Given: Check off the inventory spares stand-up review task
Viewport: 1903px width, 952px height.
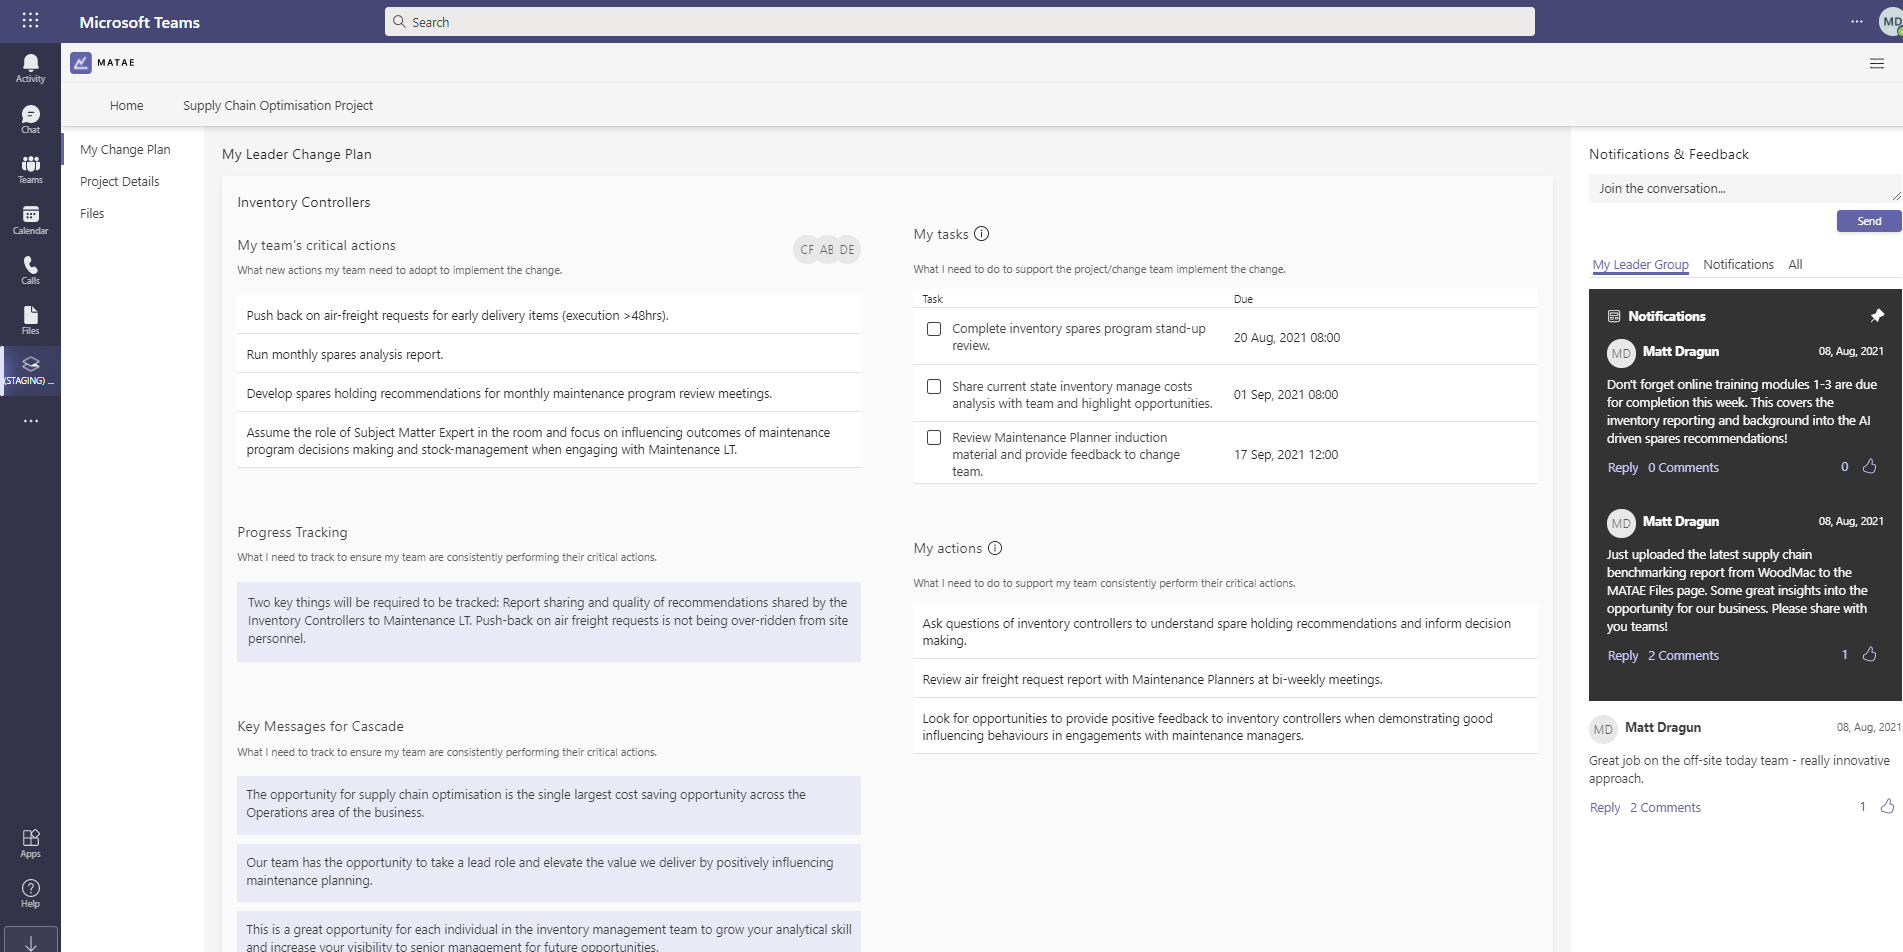Looking at the screenshot, I should pos(933,329).
